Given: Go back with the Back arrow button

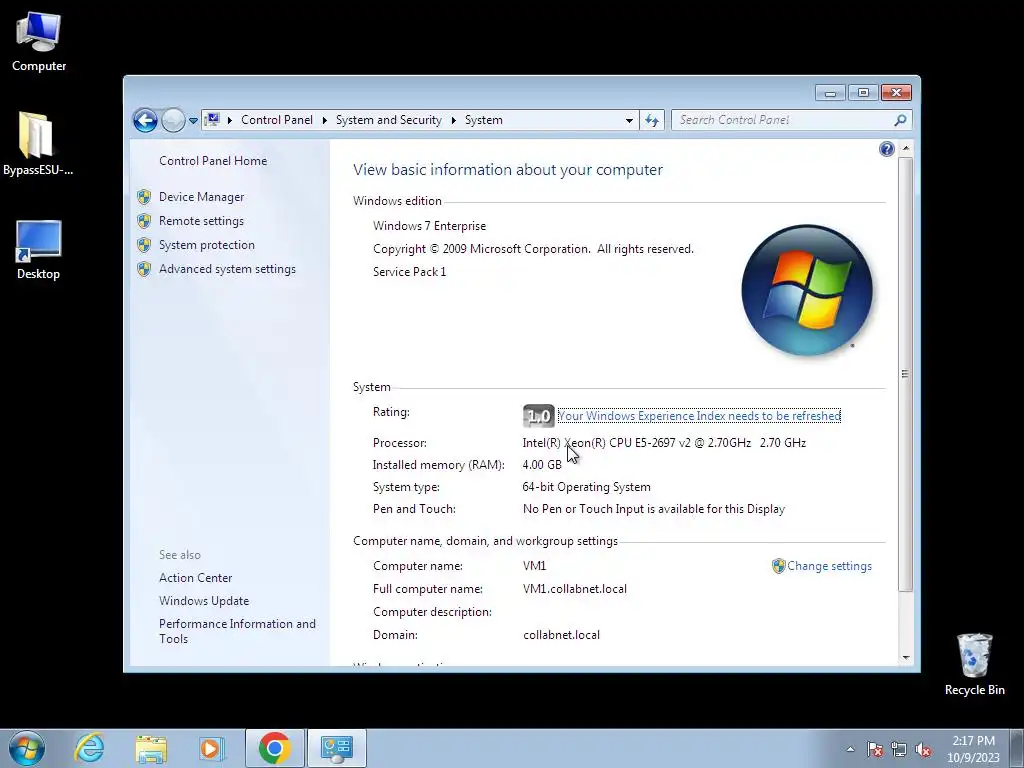Looking at the screenshot, I should click(x=145, y=120).
